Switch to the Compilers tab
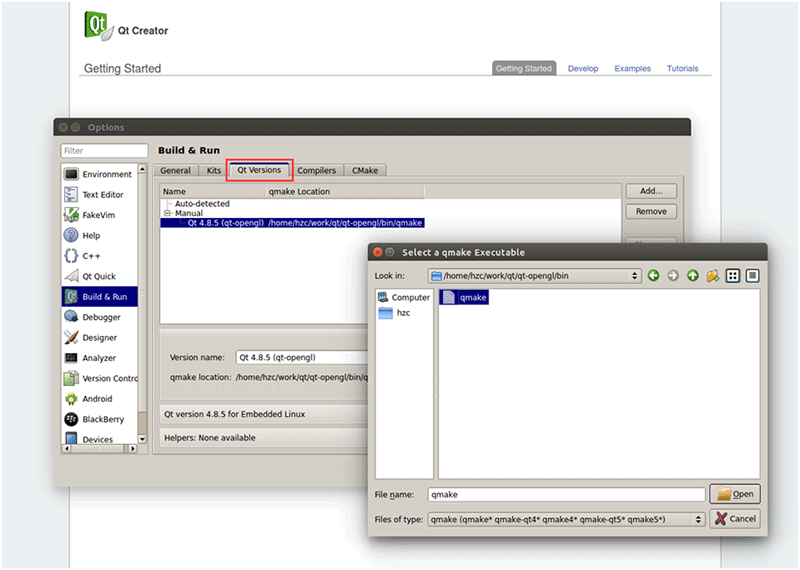Image resolution: width=800 pixels, height=570 pixels. pyautogui.click(x=316, y=170)
